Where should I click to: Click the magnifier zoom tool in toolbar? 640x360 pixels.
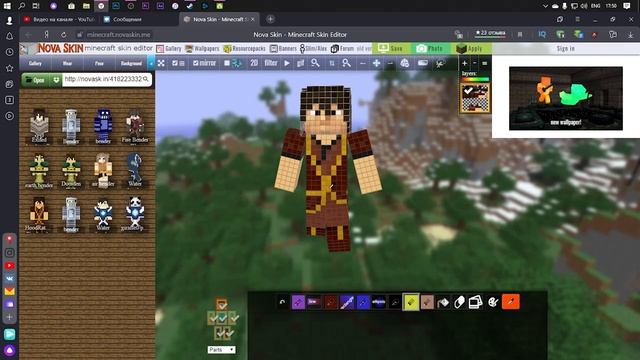(315, 63)
